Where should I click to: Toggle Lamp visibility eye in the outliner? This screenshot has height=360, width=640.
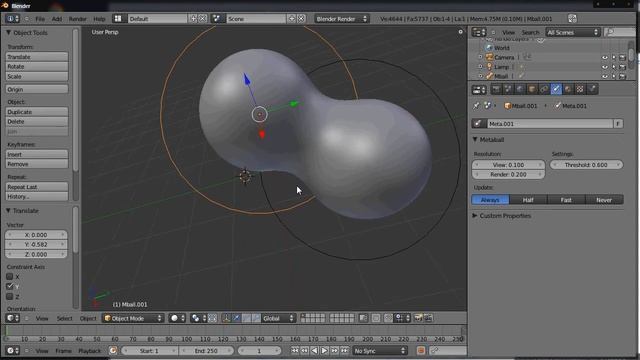point(604,67)
